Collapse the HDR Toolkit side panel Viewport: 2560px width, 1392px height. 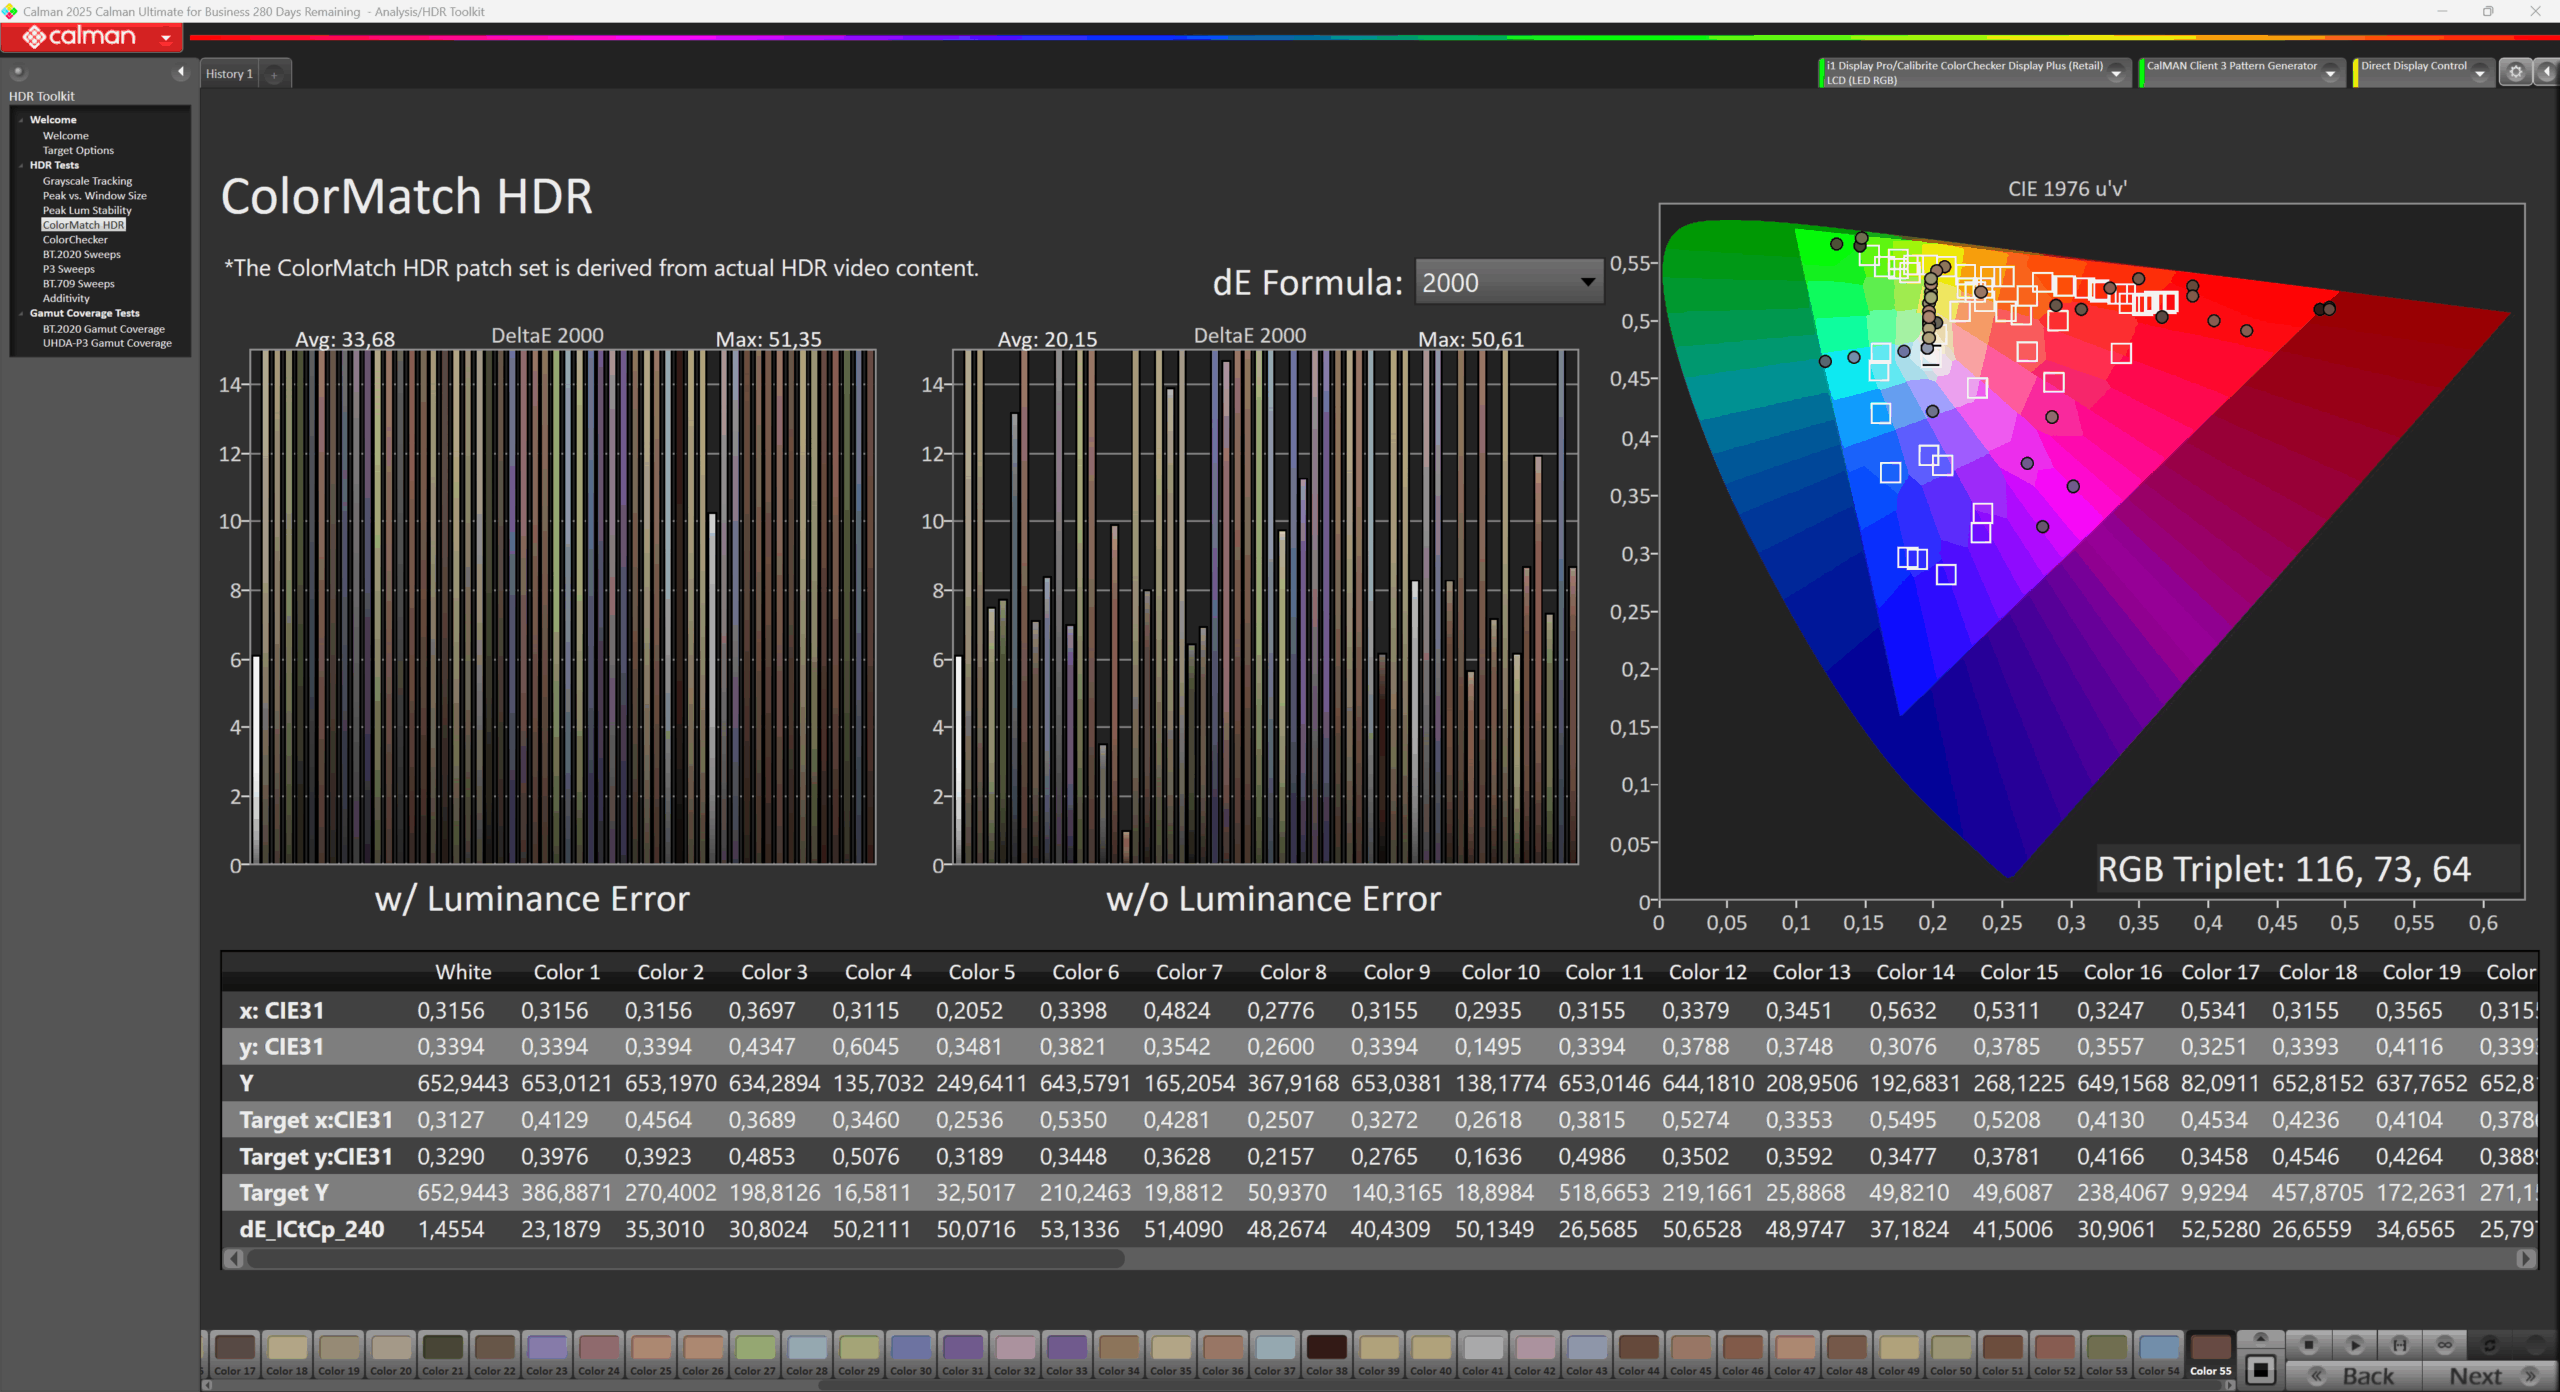tap(182, 72)
